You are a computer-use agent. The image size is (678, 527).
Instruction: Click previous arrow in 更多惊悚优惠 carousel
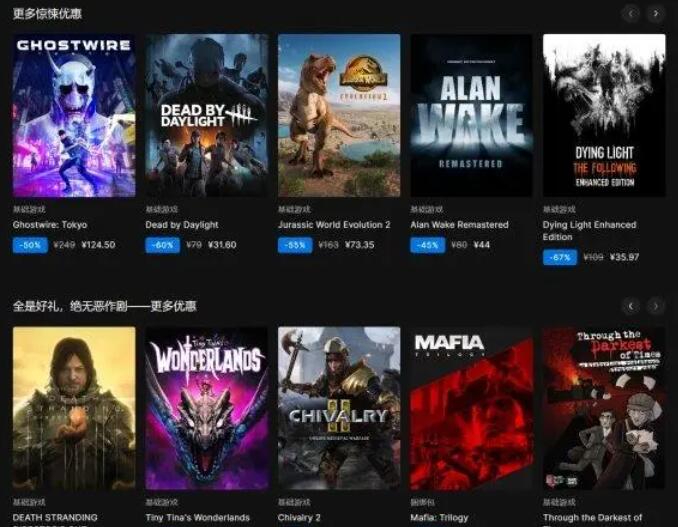[631, 14]
